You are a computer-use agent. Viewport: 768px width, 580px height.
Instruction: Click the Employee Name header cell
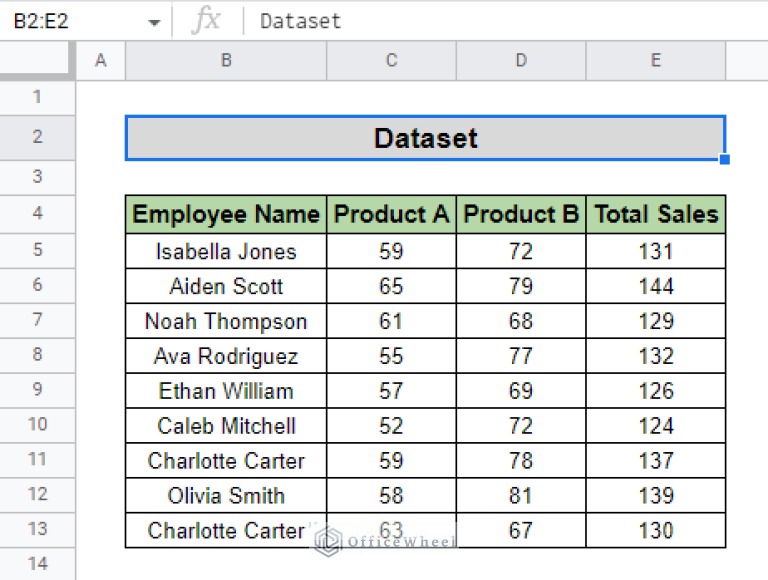point(226,214)
